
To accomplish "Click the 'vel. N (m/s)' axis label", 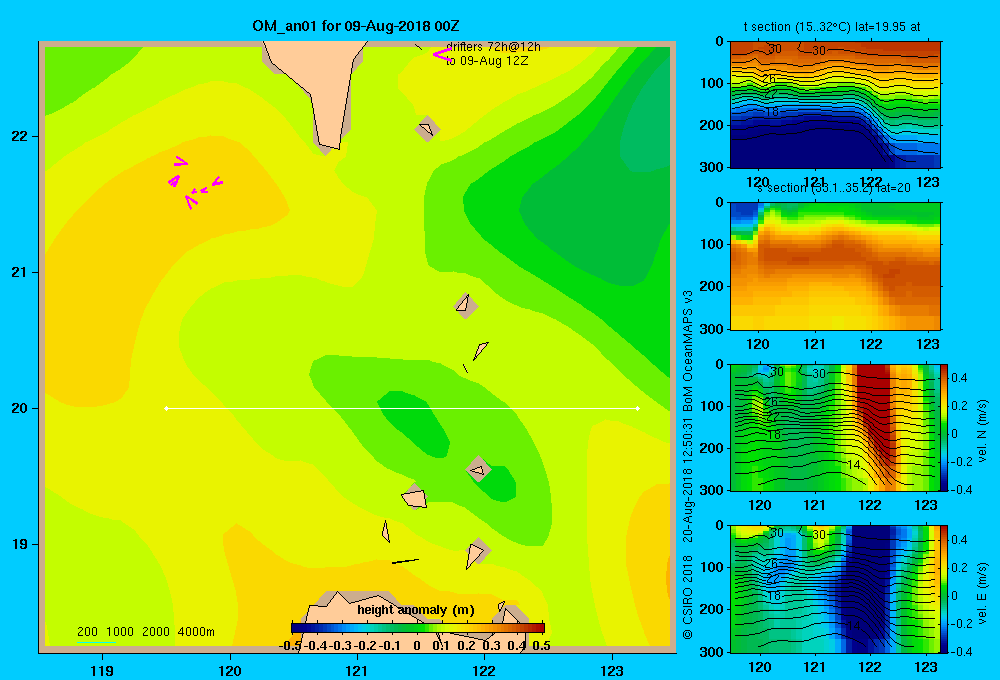I will (x=982, y=431).
